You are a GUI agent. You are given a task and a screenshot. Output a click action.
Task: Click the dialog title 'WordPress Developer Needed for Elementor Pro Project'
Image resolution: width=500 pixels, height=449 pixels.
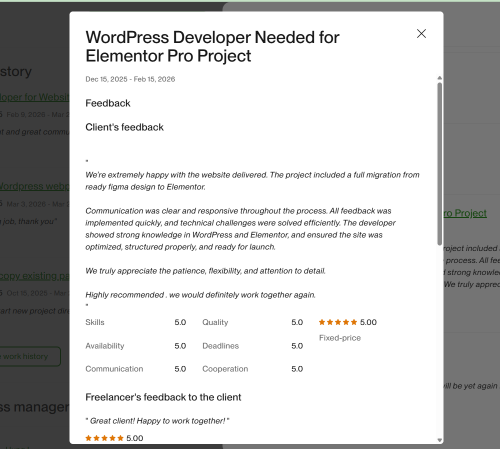(212, 46)
